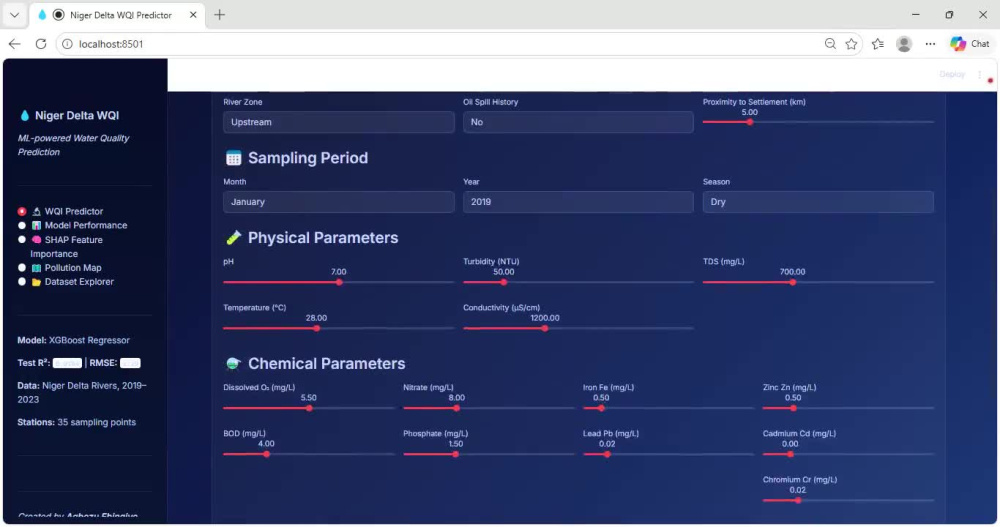Click the Cadmium Cd slider handle
The width and height of the screenshot is (1000, 527).
pyautogui.click(x=790, y=454)
